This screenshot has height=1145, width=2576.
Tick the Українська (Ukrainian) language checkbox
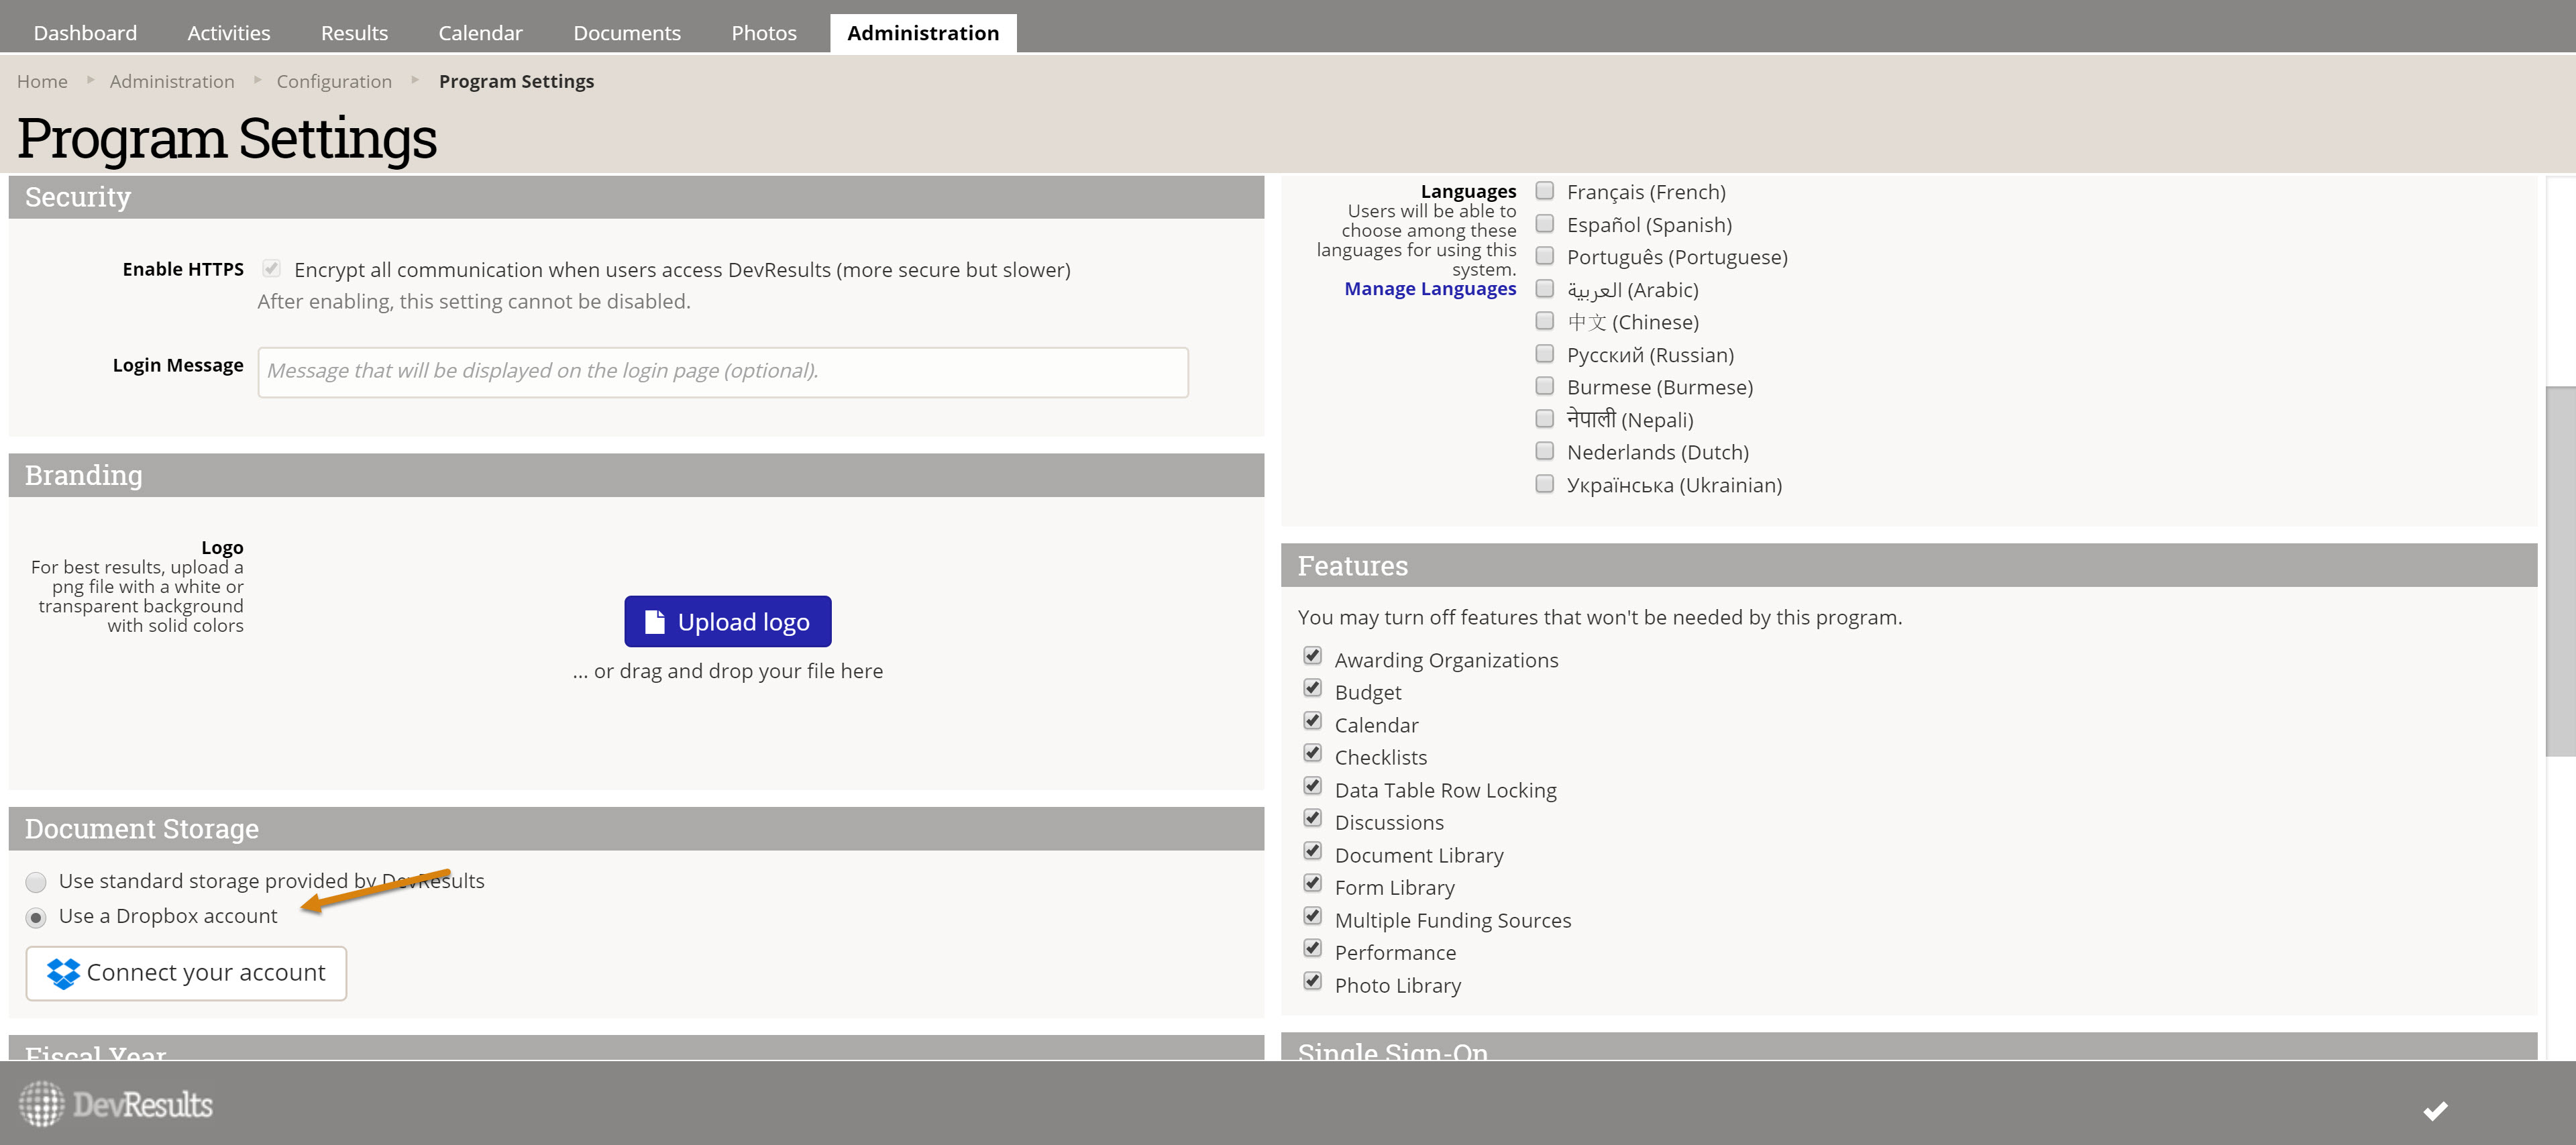tap(1544, 484)
